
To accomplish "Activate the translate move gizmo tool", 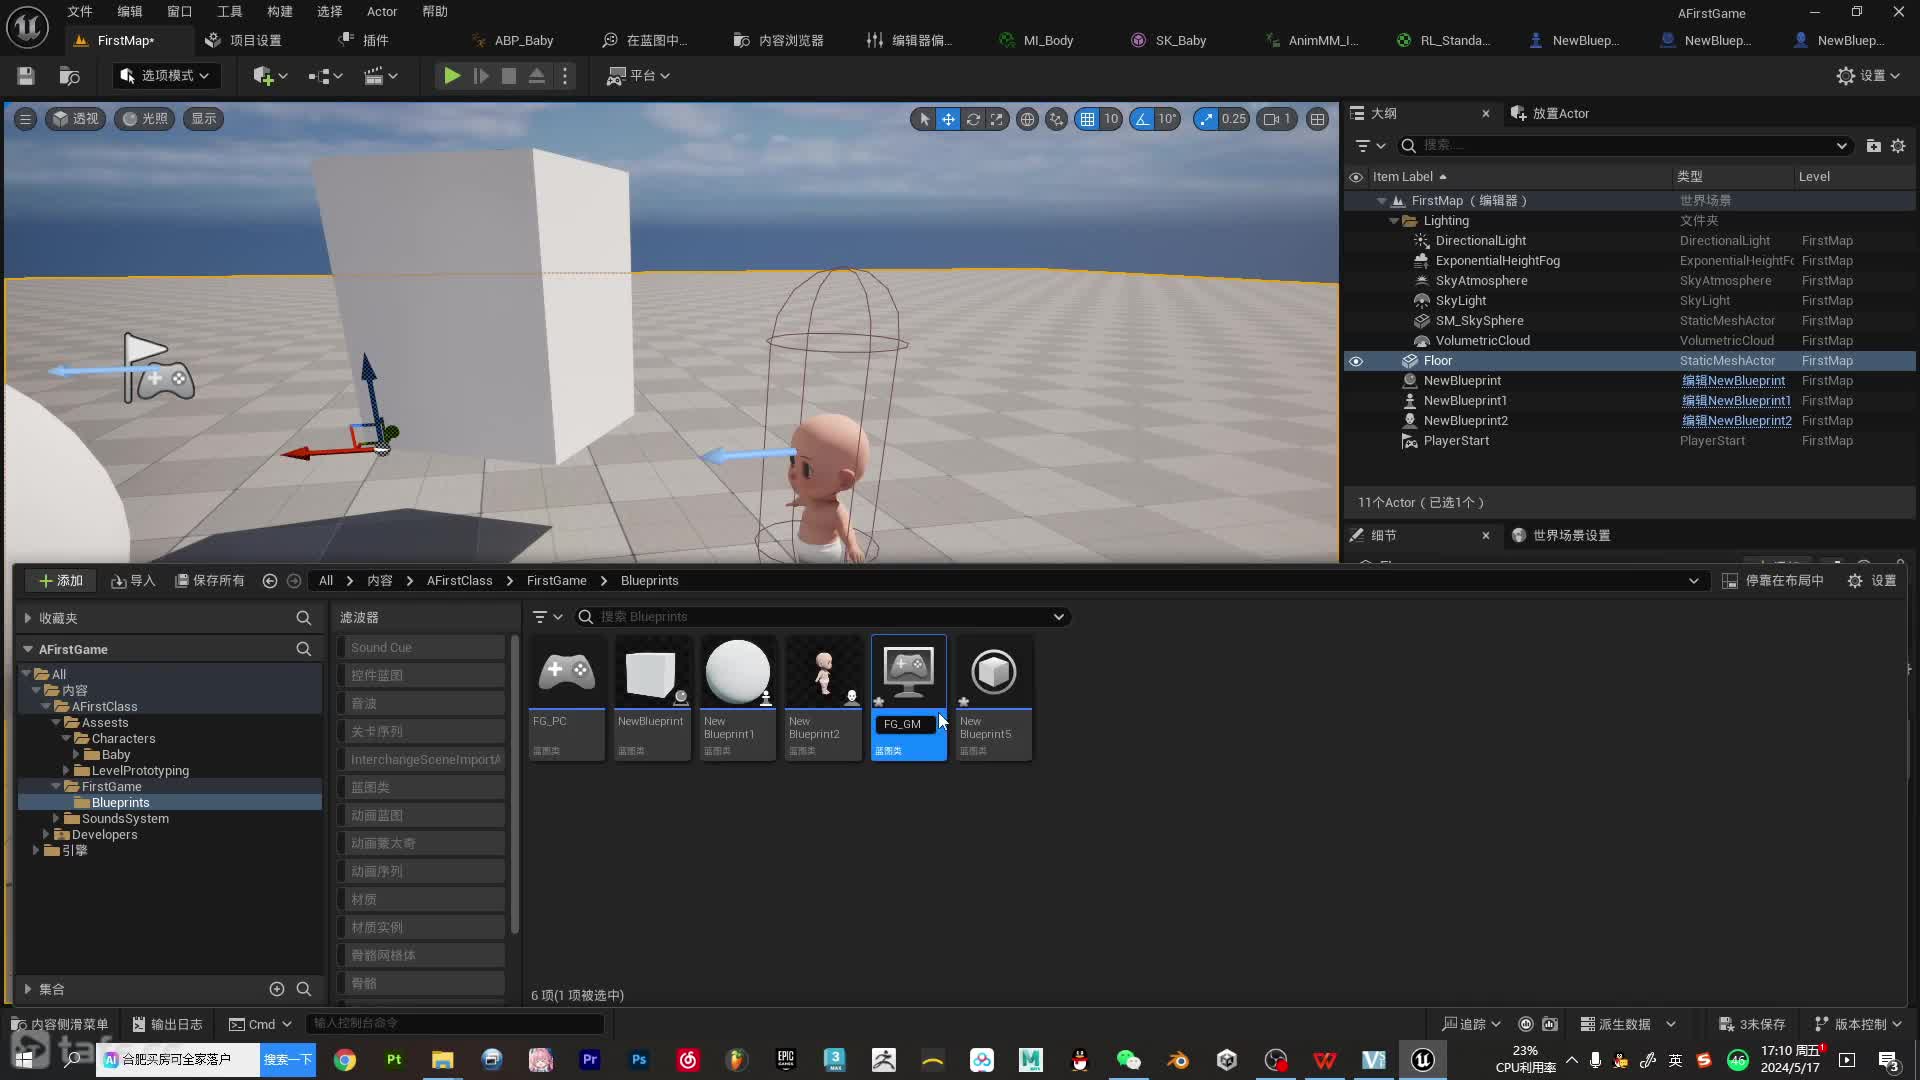I will coord(948,119).
